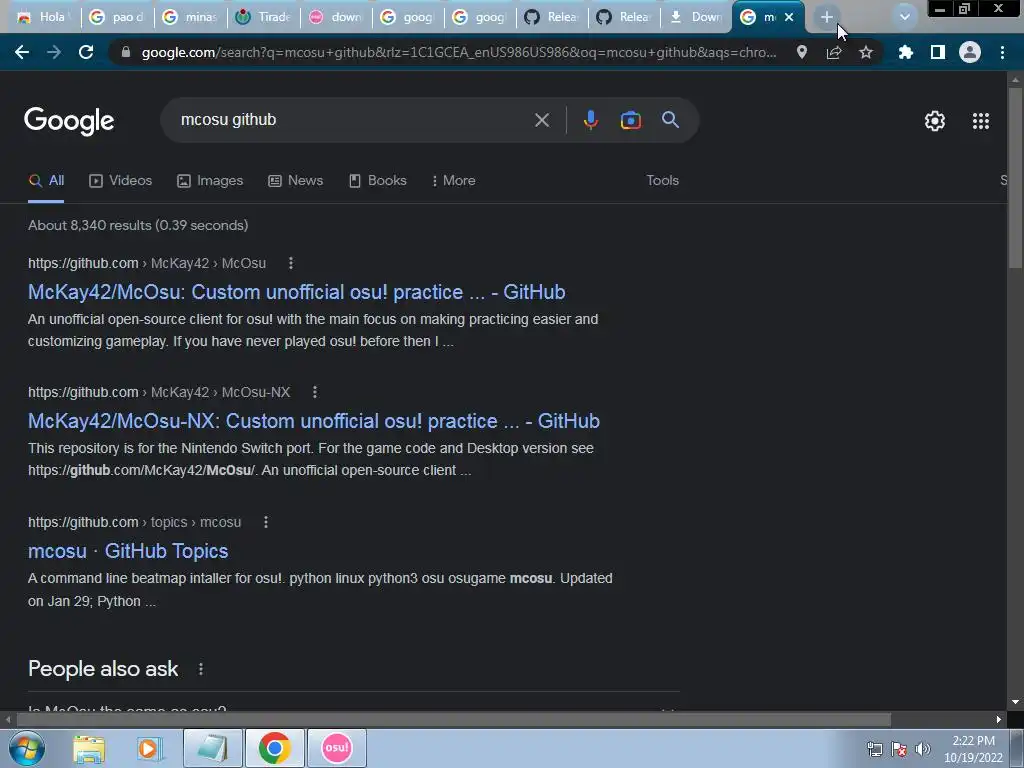Click the Chrome taskbar icon
The height and width of the screenshot is (768, 1024).
(274, 748)
